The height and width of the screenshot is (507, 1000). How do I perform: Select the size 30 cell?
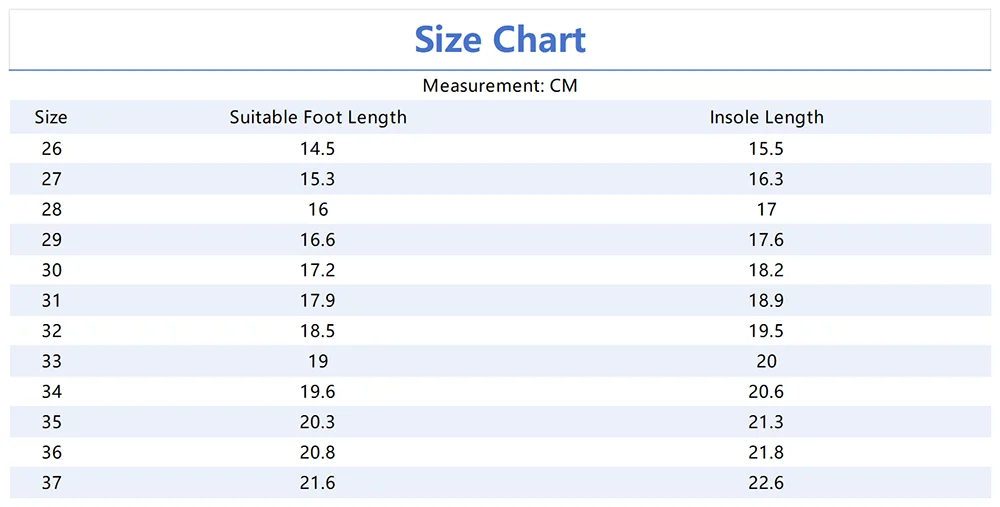51,270
